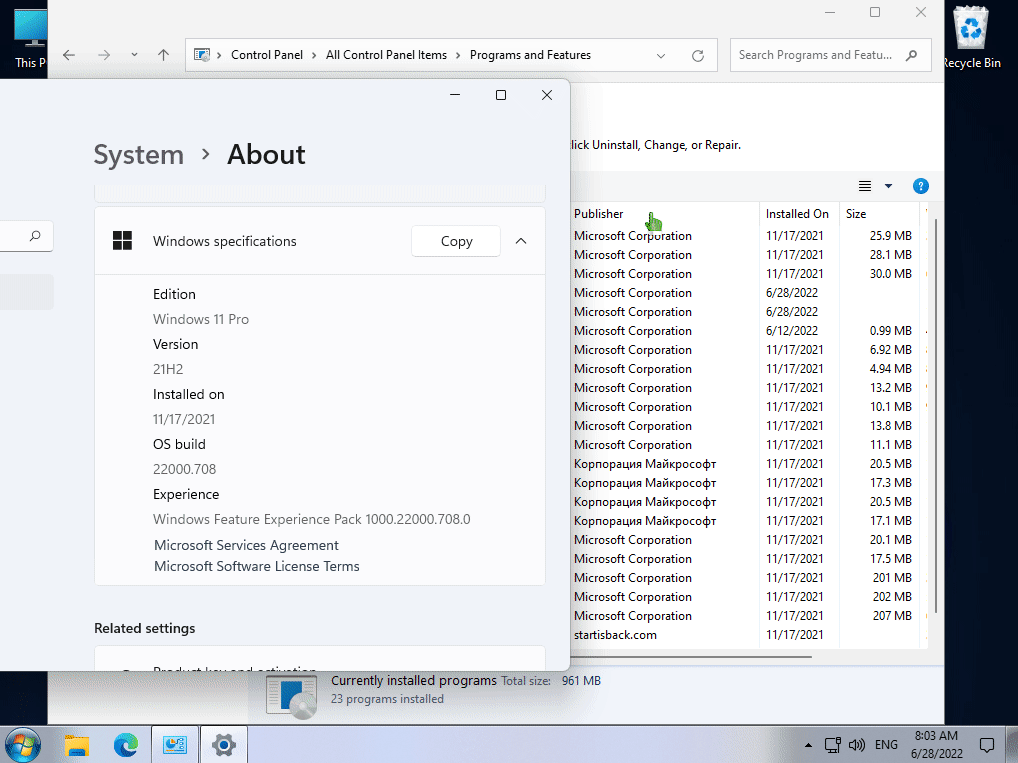Select the row sized 6.92 MB

747,350
